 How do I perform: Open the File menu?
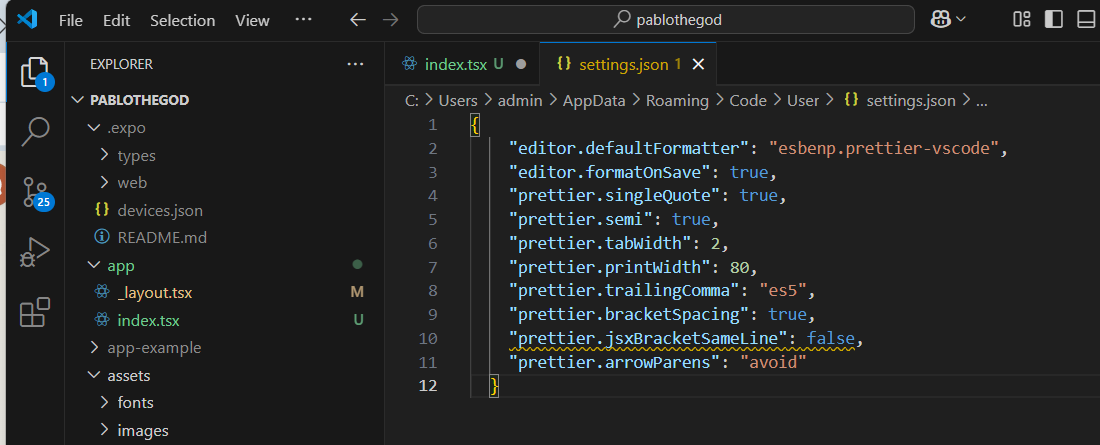(71, 20)
